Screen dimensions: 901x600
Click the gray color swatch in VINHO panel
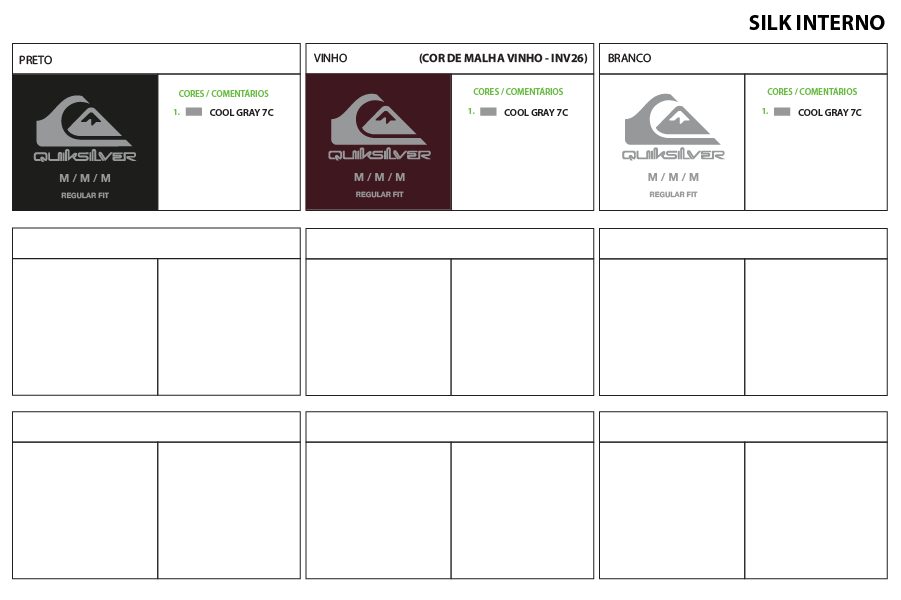pos(488,112)
